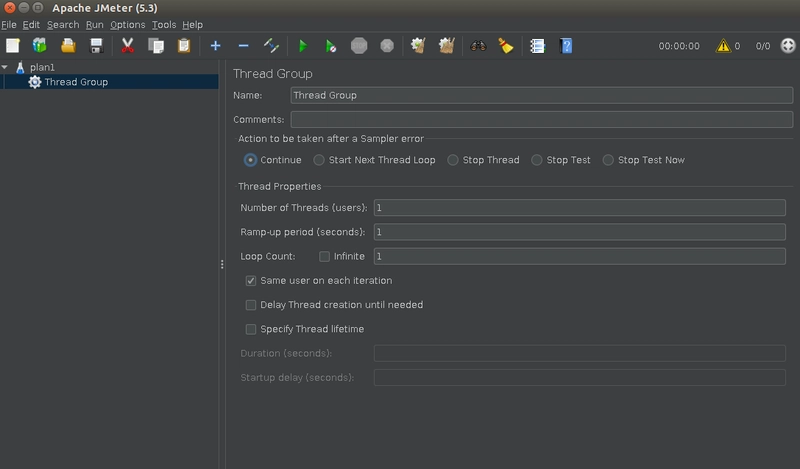
Task: Click the Comments input field
Action: click(x=541, y=119)
